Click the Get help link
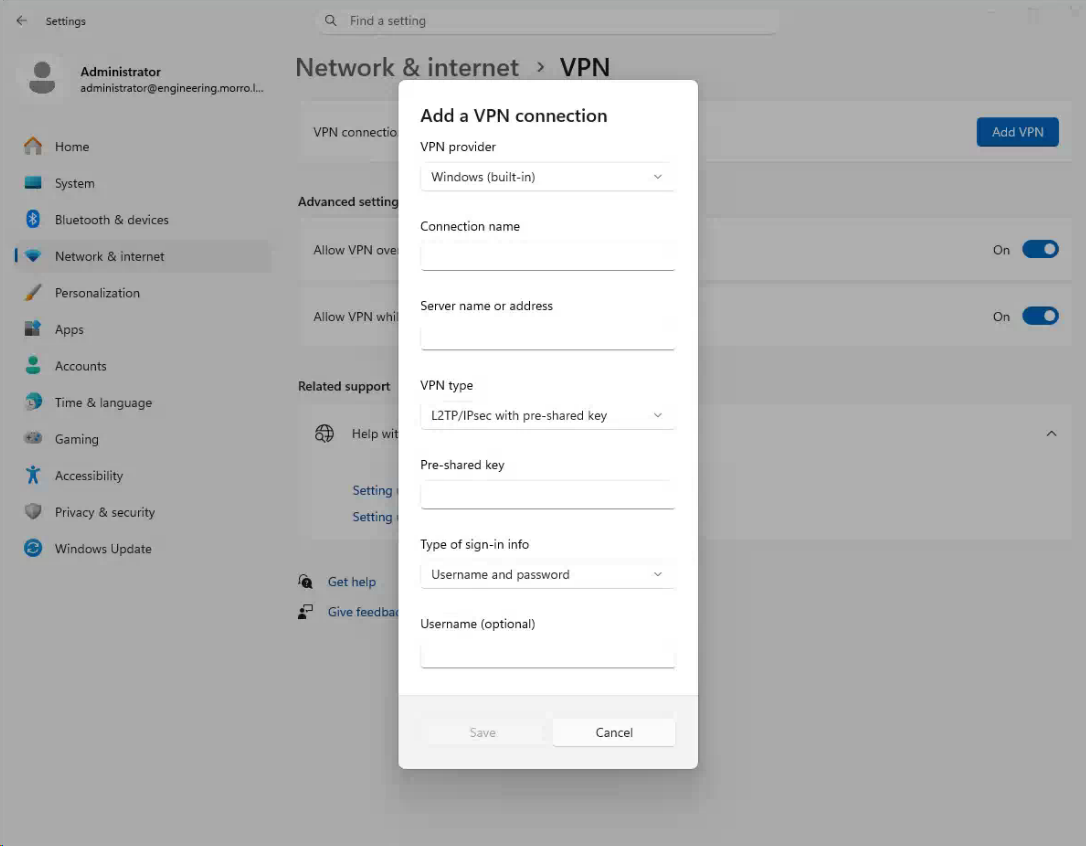 (x=352, y=582)
